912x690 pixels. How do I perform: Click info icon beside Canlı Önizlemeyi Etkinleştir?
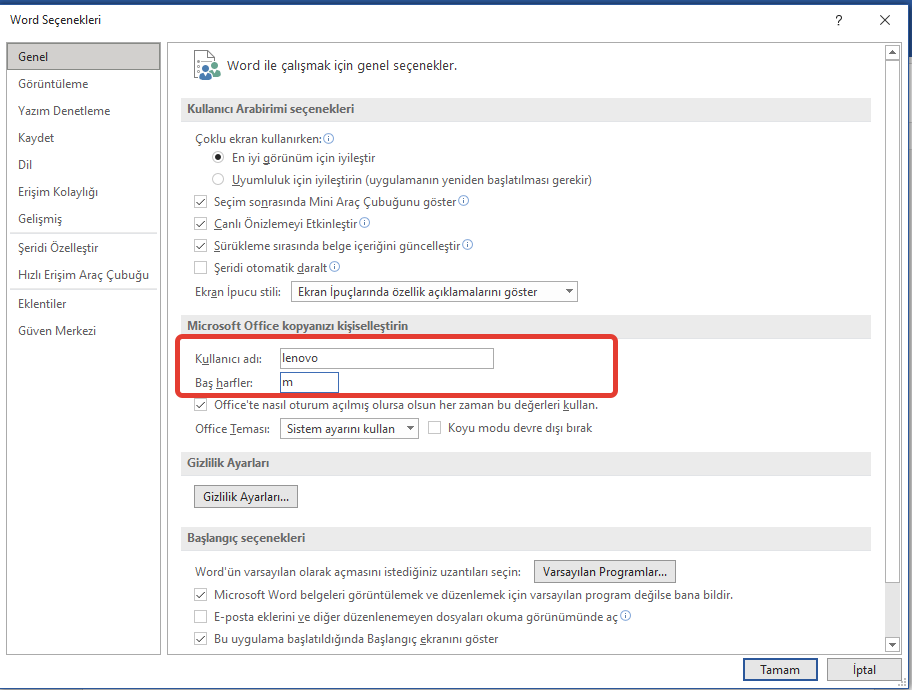365,223
